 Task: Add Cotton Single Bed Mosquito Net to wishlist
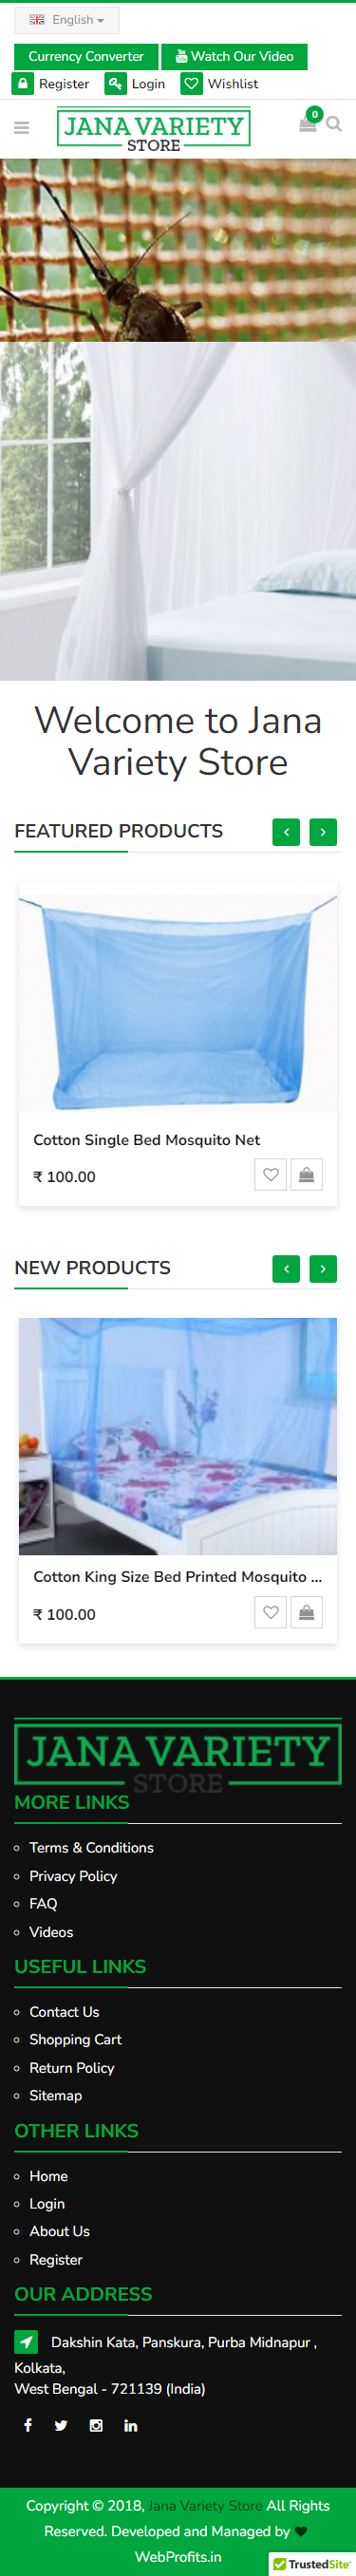pyautogui.click(x=270, y=1175)
